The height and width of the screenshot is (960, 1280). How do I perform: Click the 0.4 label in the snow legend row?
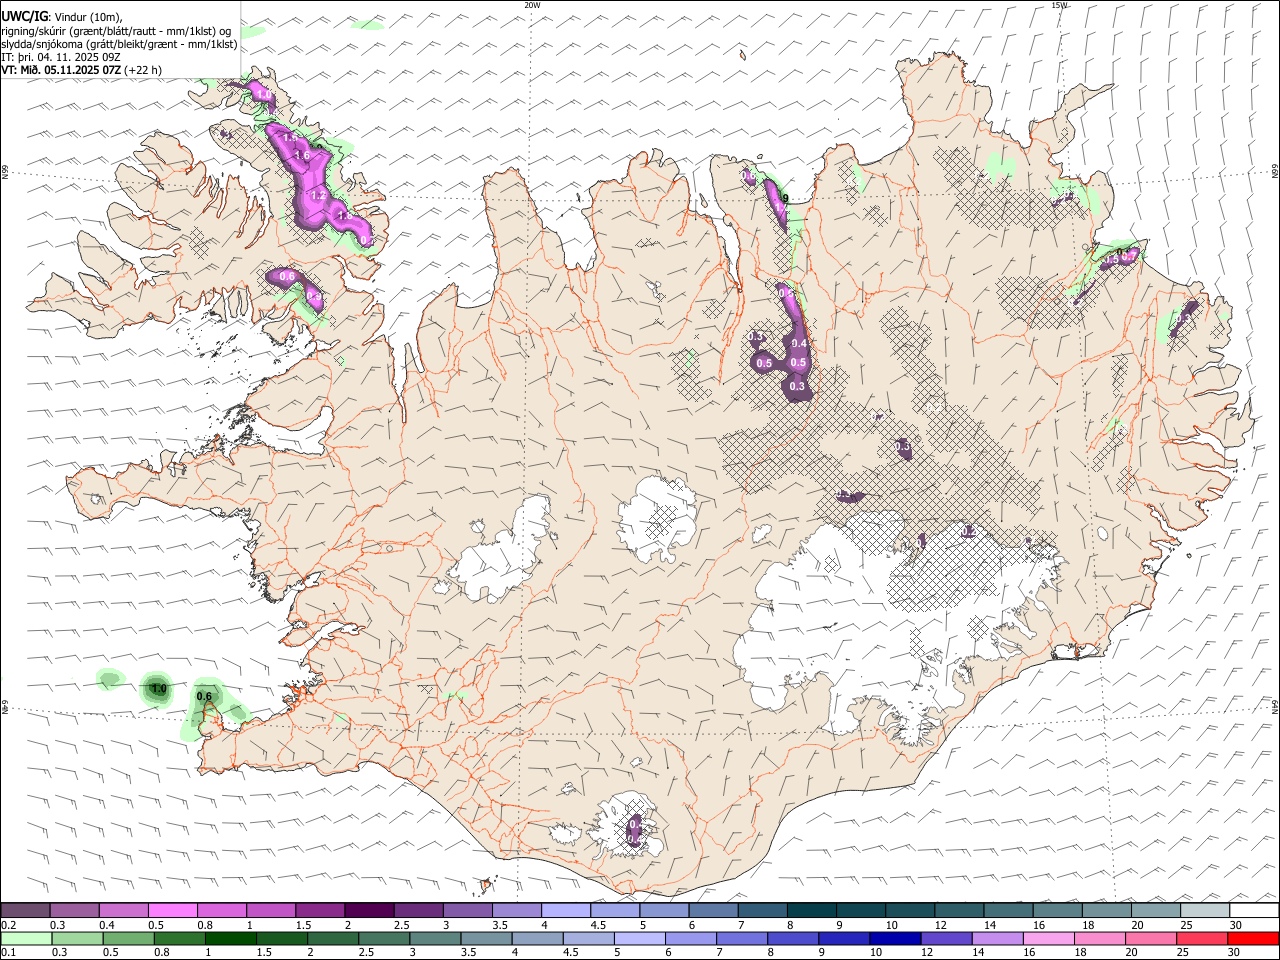click(x=107, y=925)
